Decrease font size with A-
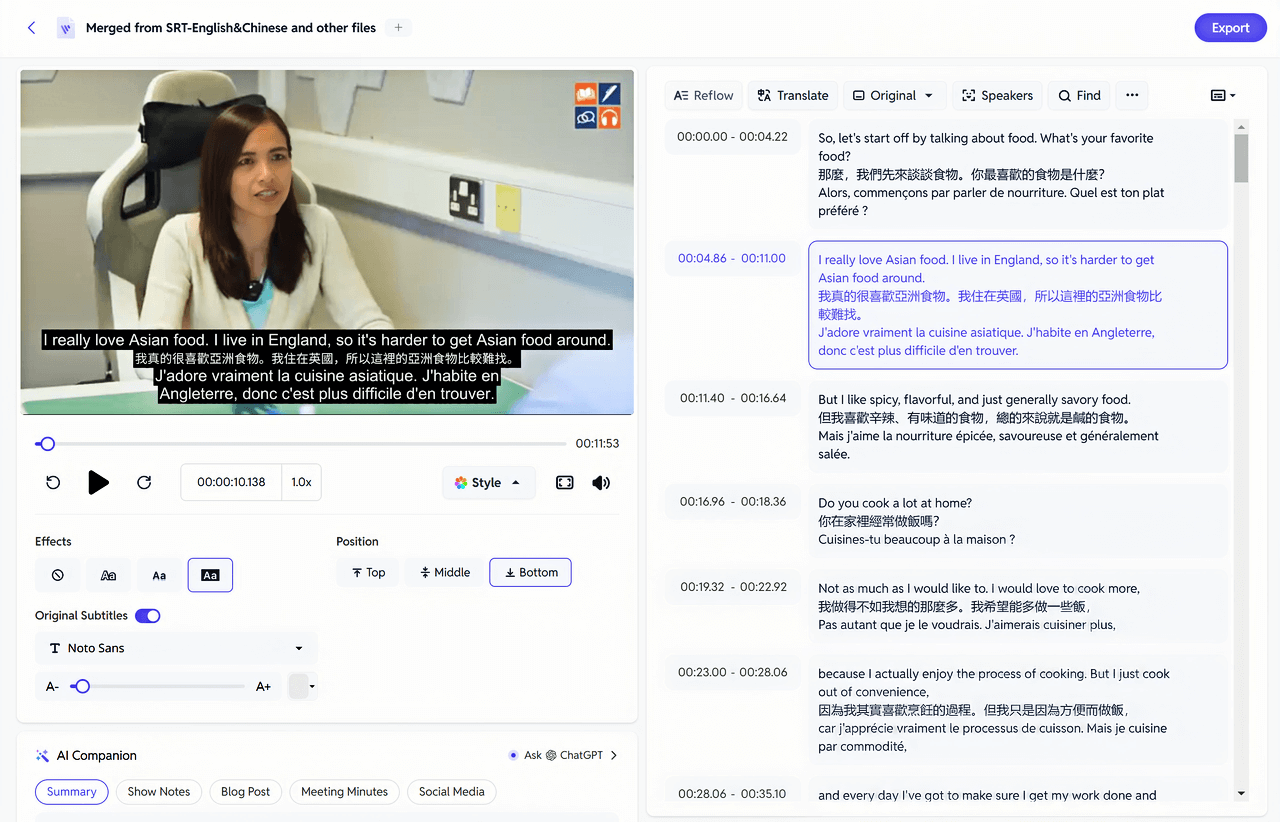1280x822 pixels. [53, 686]
